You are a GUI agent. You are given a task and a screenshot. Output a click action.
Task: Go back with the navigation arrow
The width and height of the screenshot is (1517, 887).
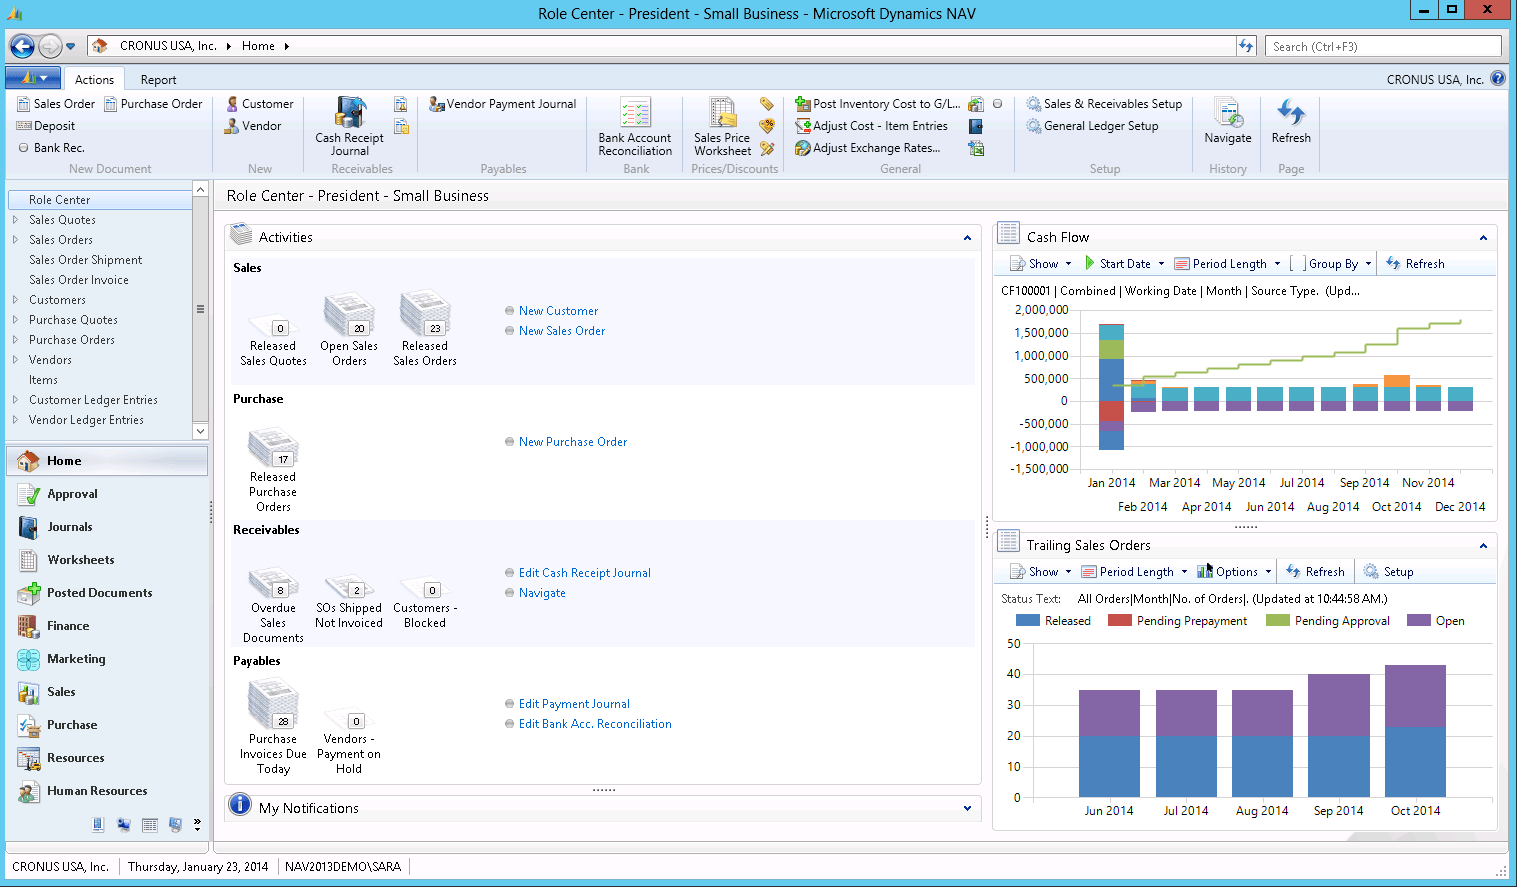(x=22, y=46)
